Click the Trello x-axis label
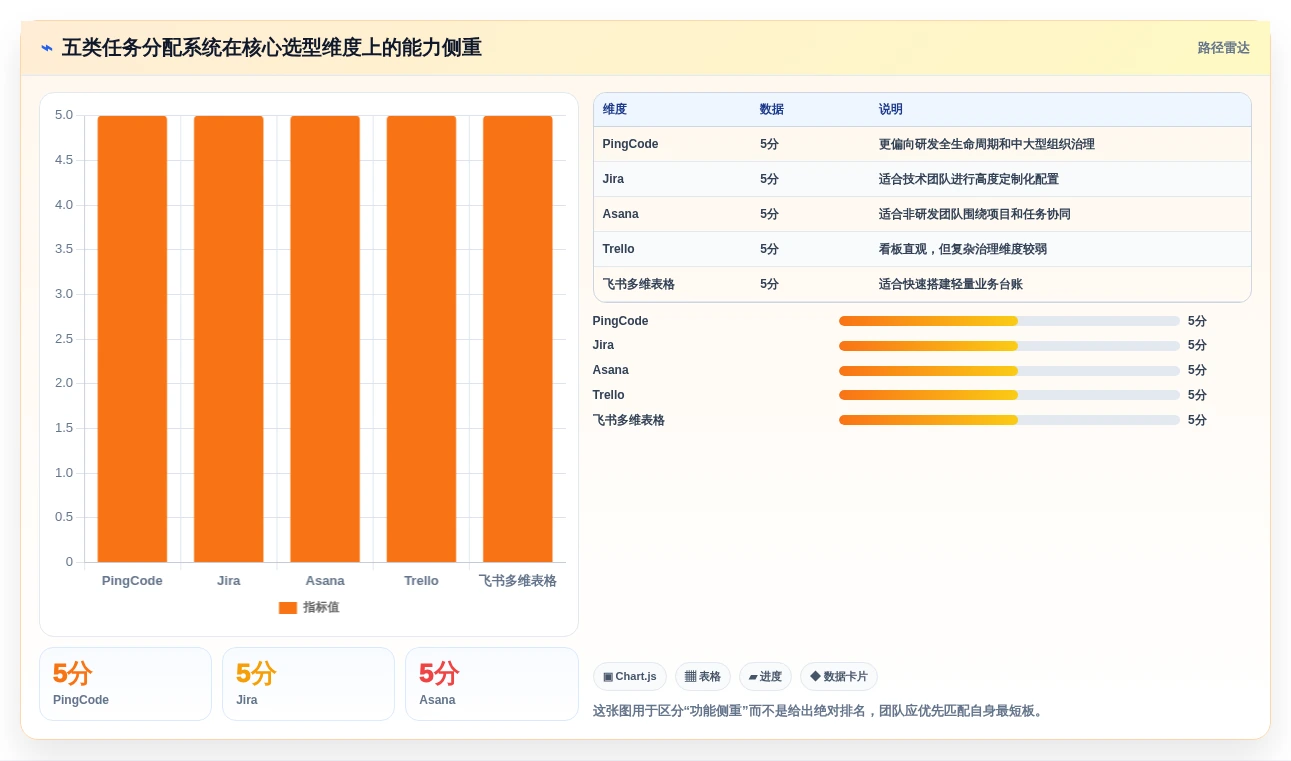The height and width of the screenshot is (761, 1291). click(x=421, y=581)
